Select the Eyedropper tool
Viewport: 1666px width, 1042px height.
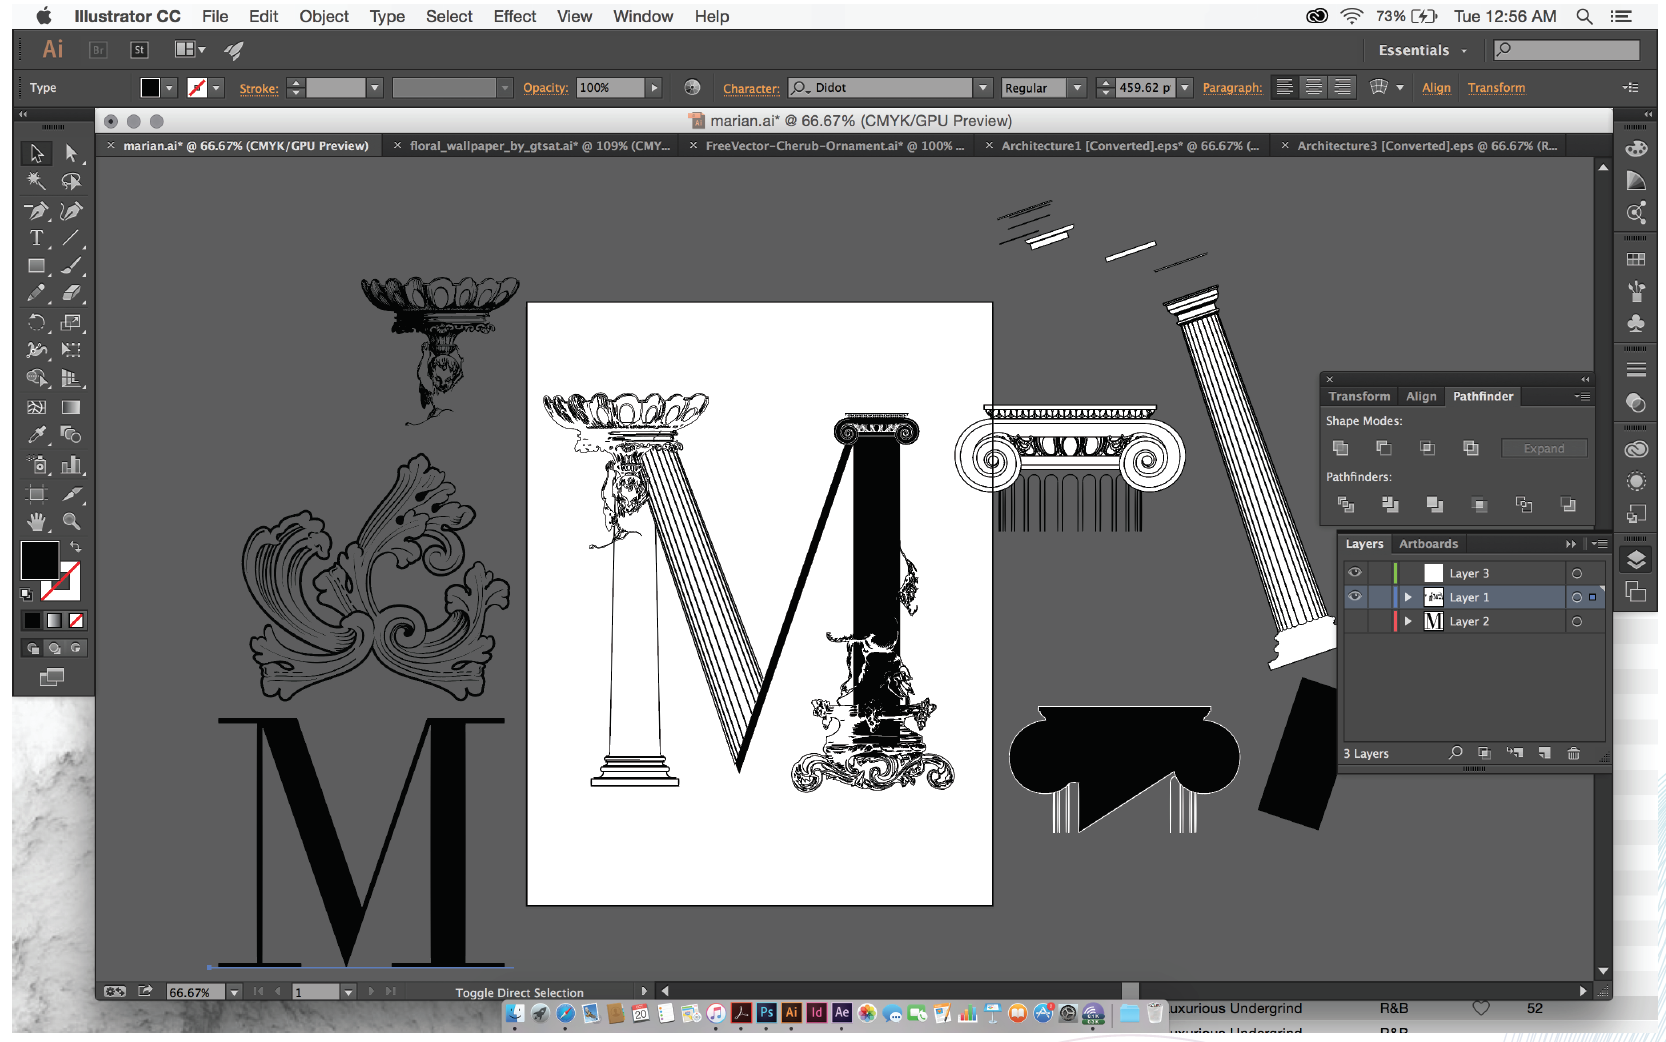[x=37, y=435]
